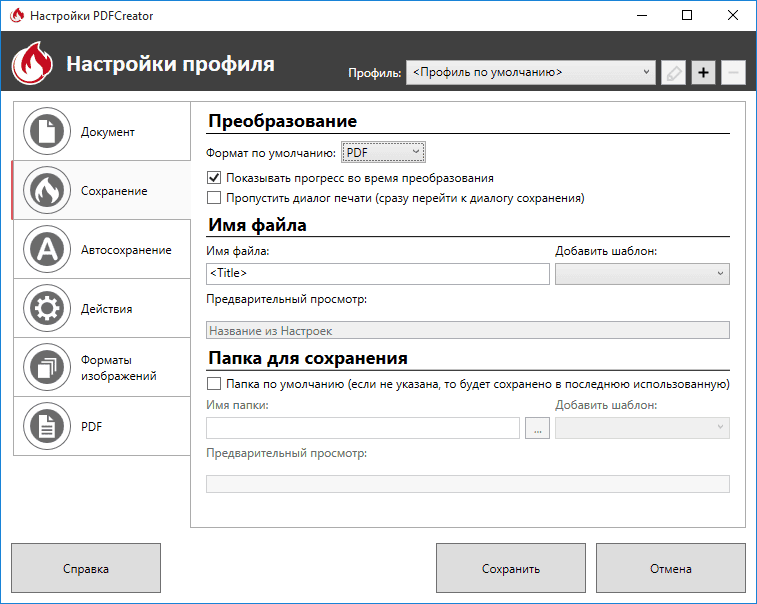Open Добавить шаблон dropdown for file name

pos(642,274)
